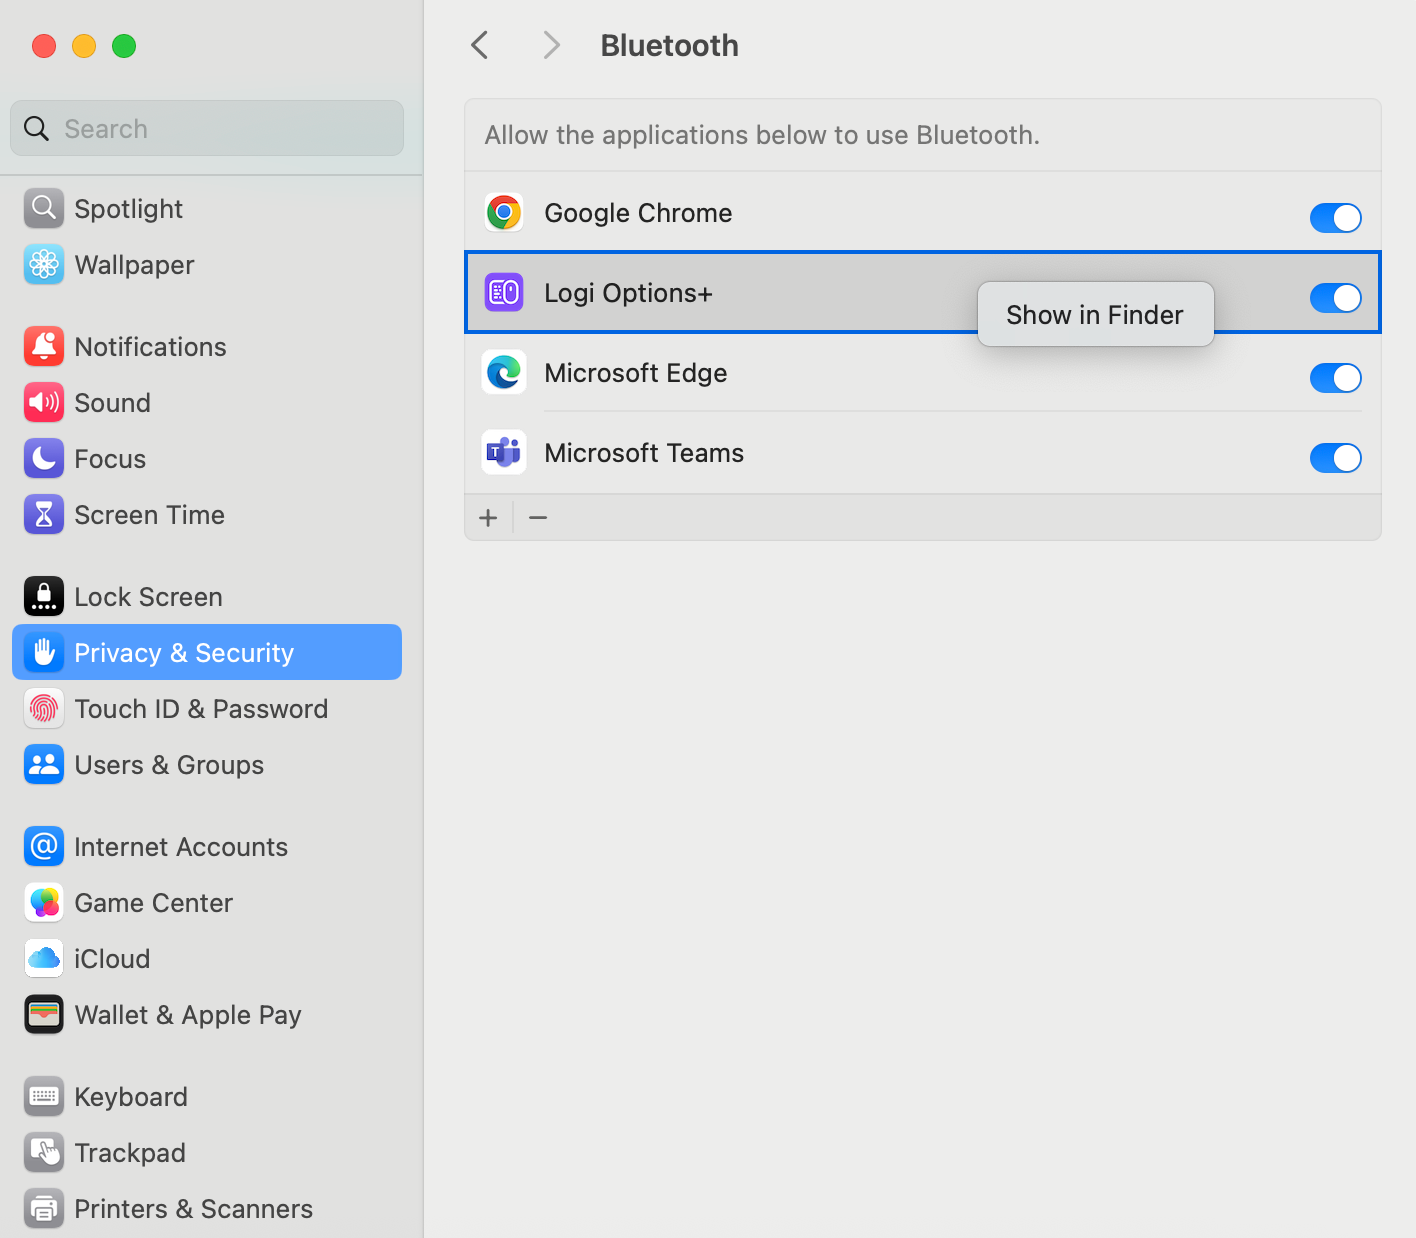Click the Sound speaker icon

(44, 402)
